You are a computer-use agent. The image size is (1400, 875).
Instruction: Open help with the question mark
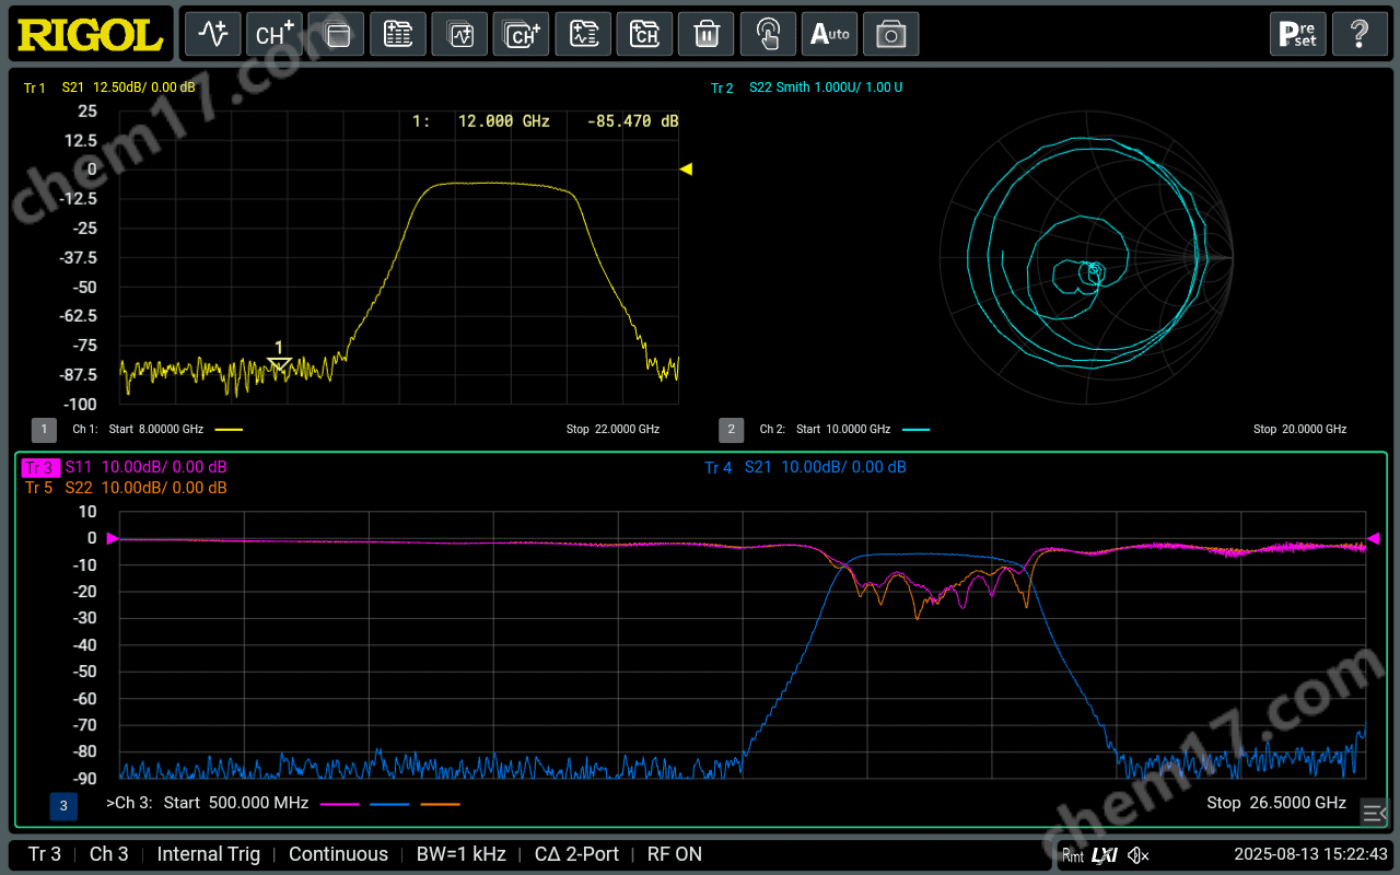(x=1359, y=34)
